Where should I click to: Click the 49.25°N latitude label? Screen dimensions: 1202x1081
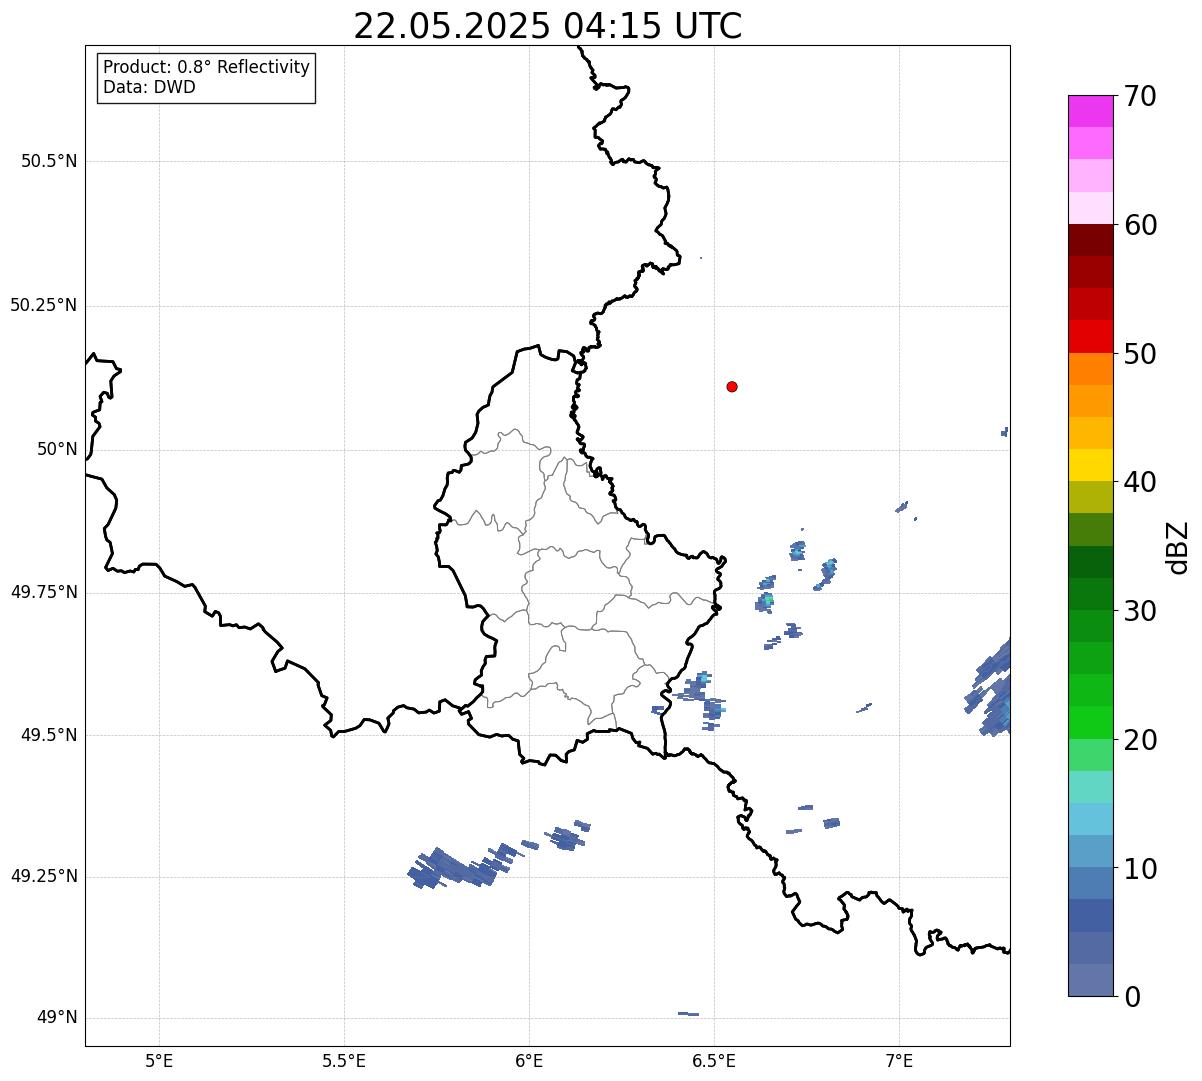coord(44,876)
